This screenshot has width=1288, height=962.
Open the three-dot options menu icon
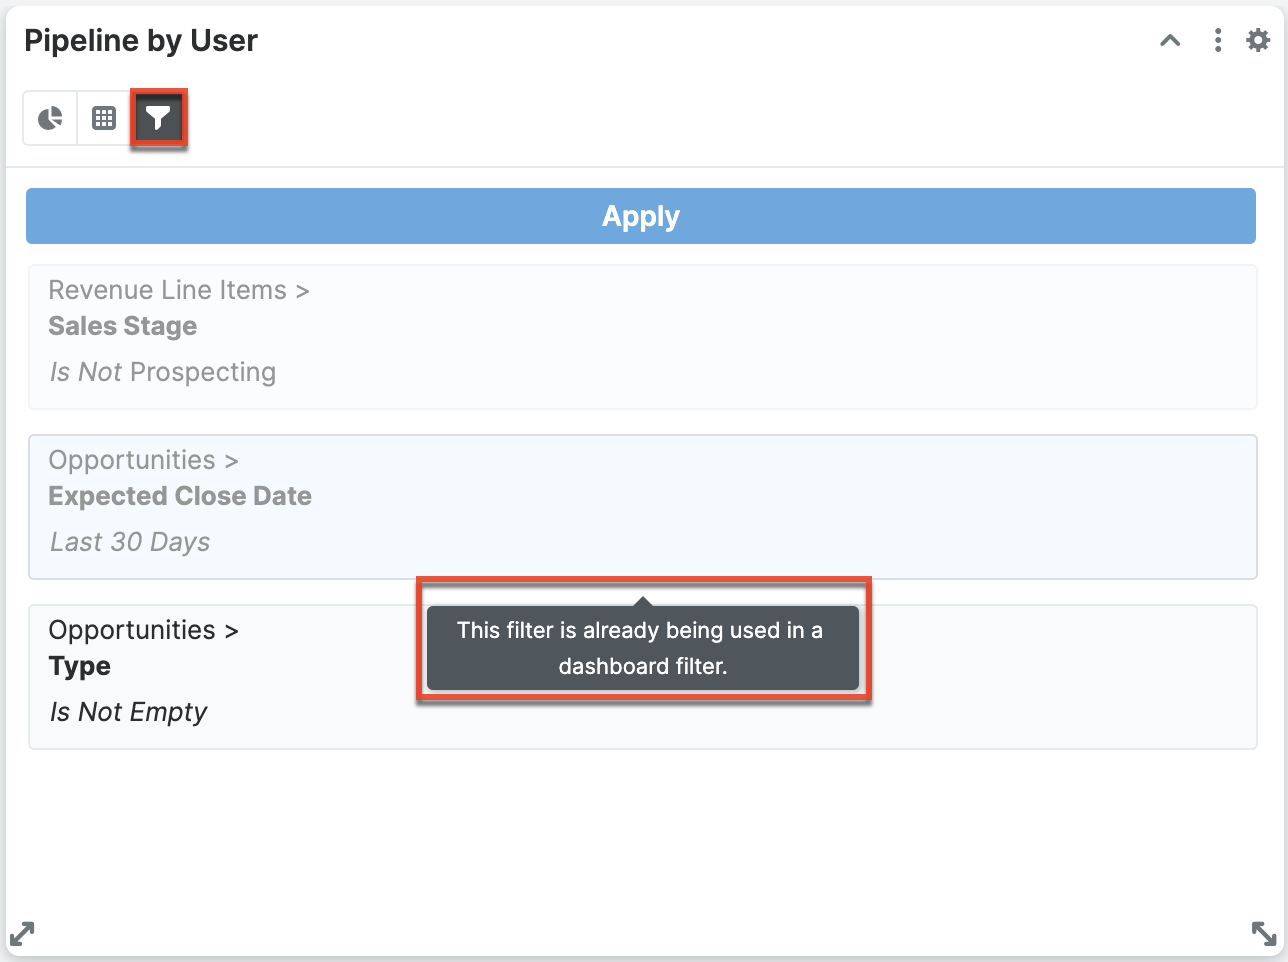[1217, 41]
